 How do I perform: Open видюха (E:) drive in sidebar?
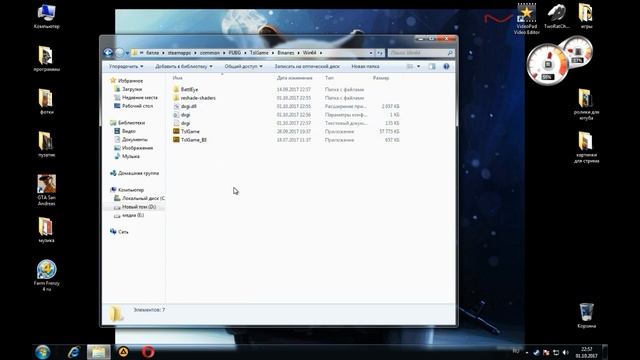point(129,215)
